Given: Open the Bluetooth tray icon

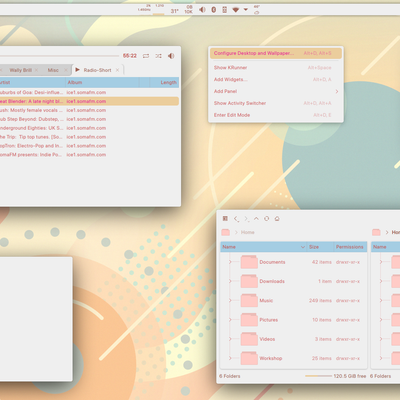Looking at the screenshot, I should coord(214,10).
